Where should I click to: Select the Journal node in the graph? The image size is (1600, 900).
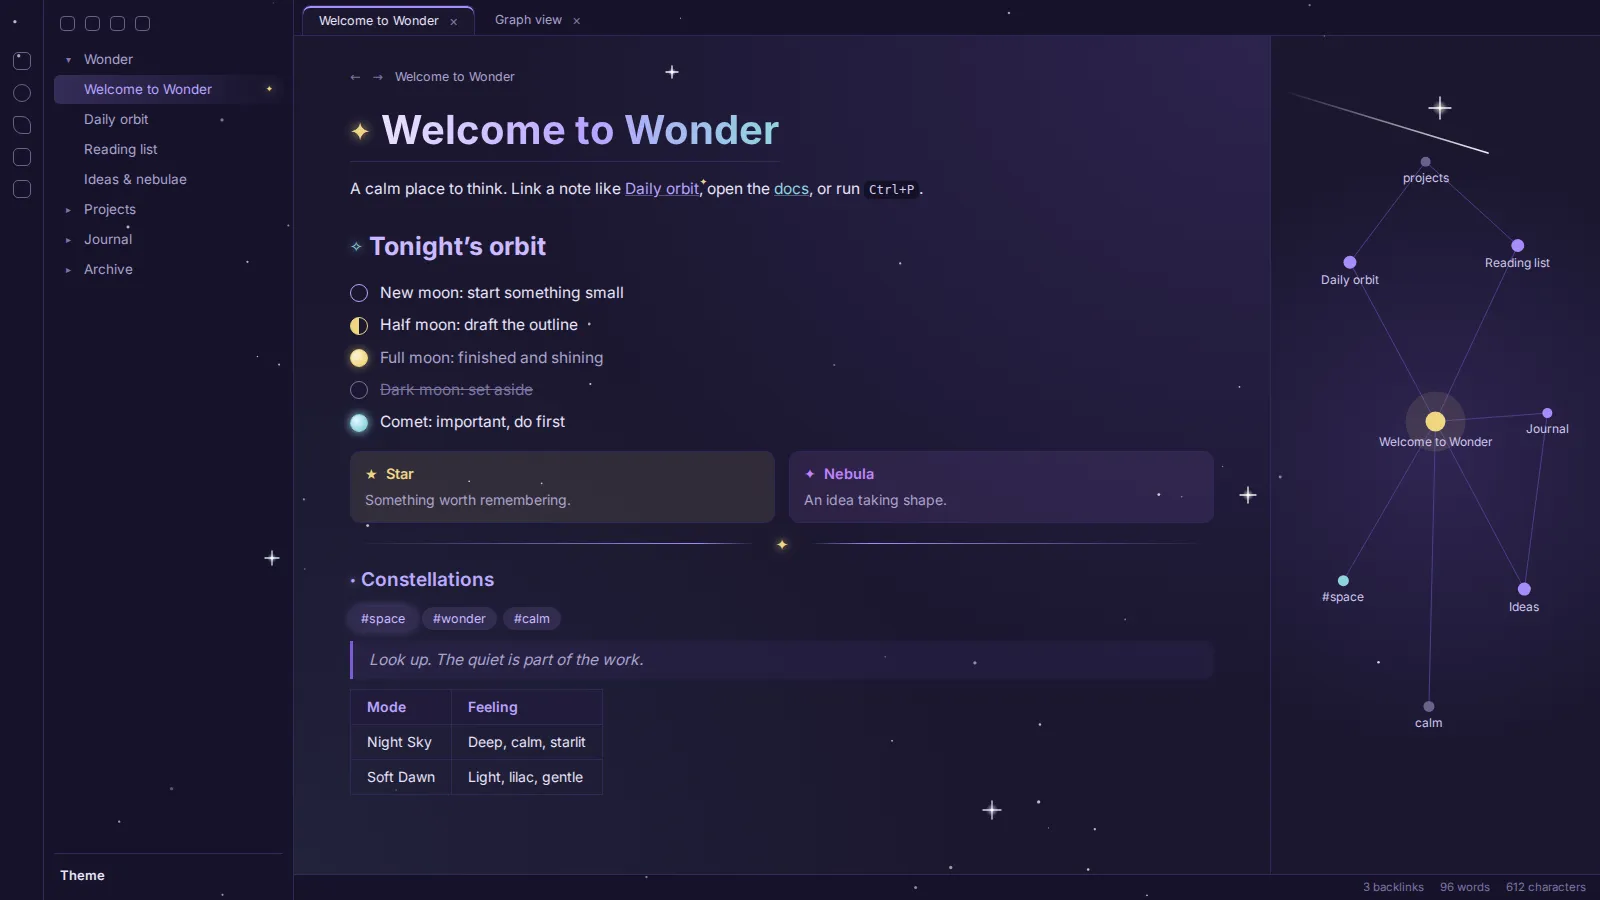pyautogui.click(x=1547, y=413)
